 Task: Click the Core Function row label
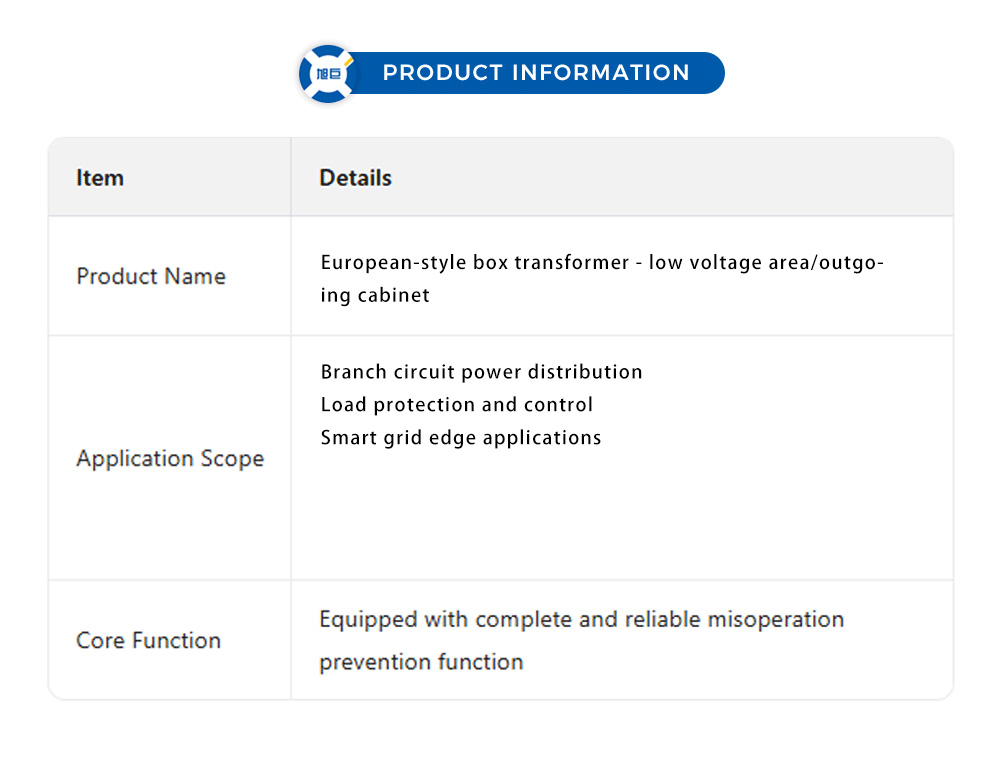point(148,641)
